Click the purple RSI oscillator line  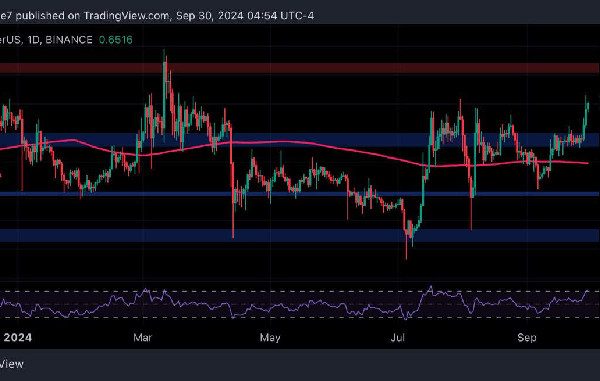(x=295, y=304)
